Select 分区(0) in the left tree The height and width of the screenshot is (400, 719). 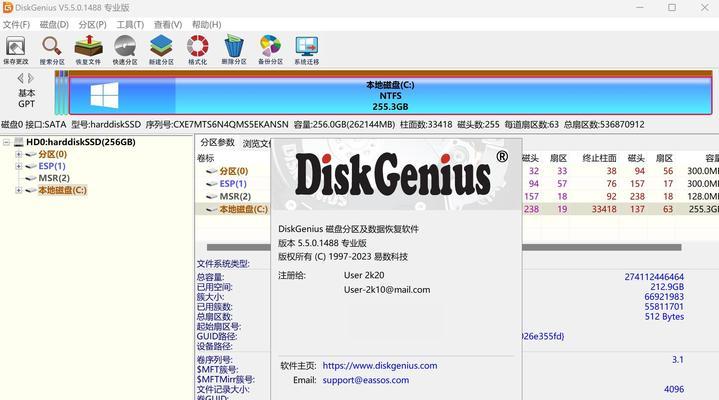click(x=52, y=154)
